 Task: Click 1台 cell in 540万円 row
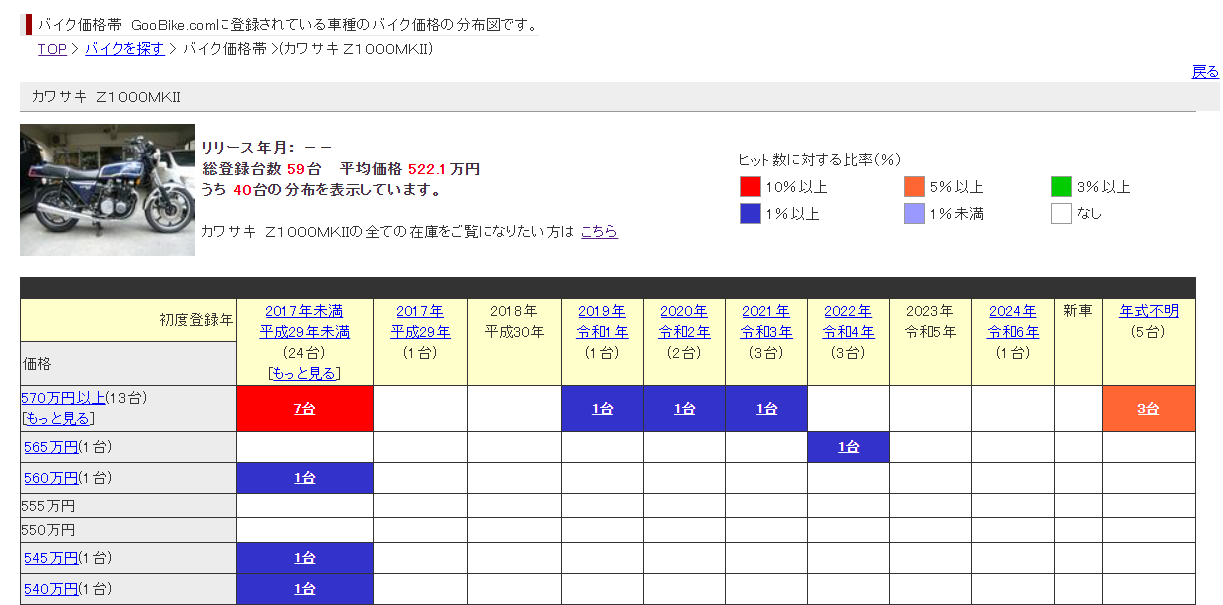pos(305,589)
